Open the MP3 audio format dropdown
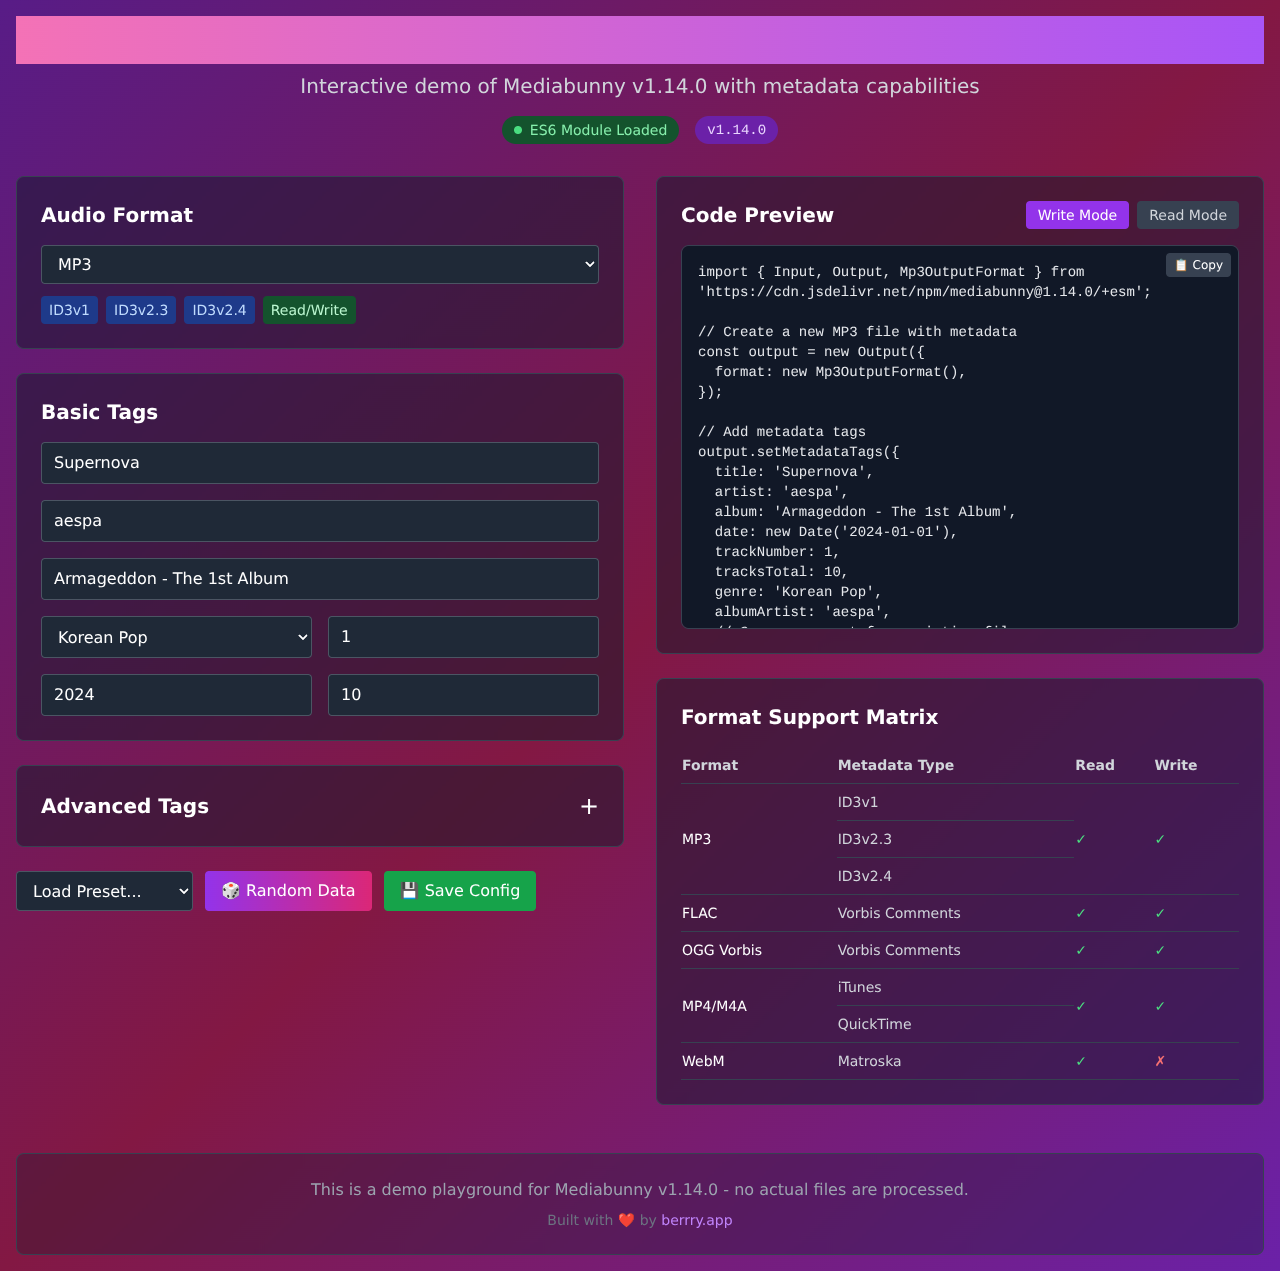The height and width of the screenshot is (1271, 1280). (320, 264)
